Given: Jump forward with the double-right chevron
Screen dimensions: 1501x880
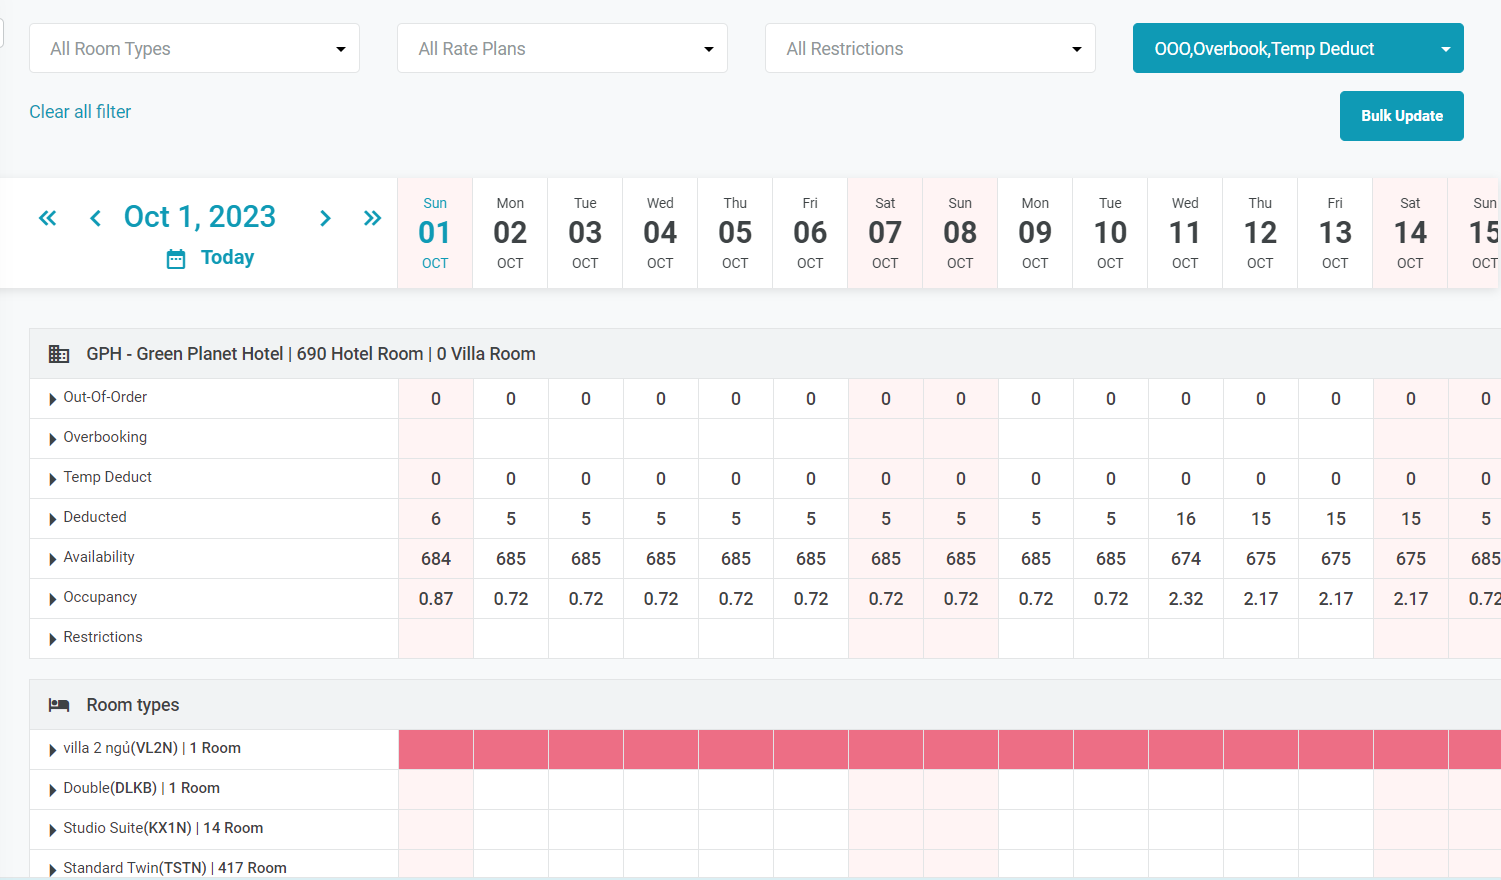Looking at the screenshot, I should click(372, 218).
